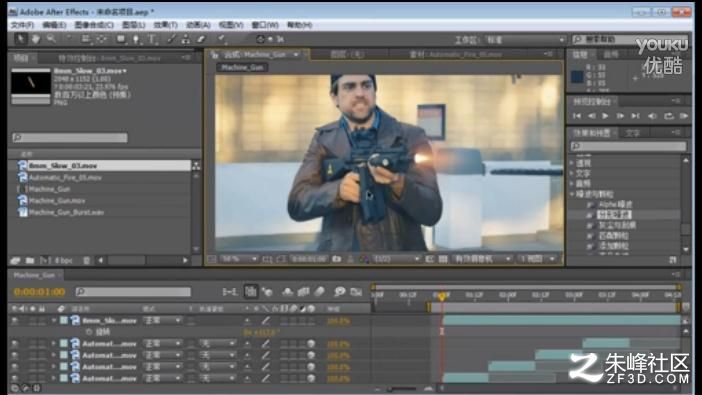Viewport: 702px width, 395px height.
Task: Select the Eraser tool
Action: [201, 39]
